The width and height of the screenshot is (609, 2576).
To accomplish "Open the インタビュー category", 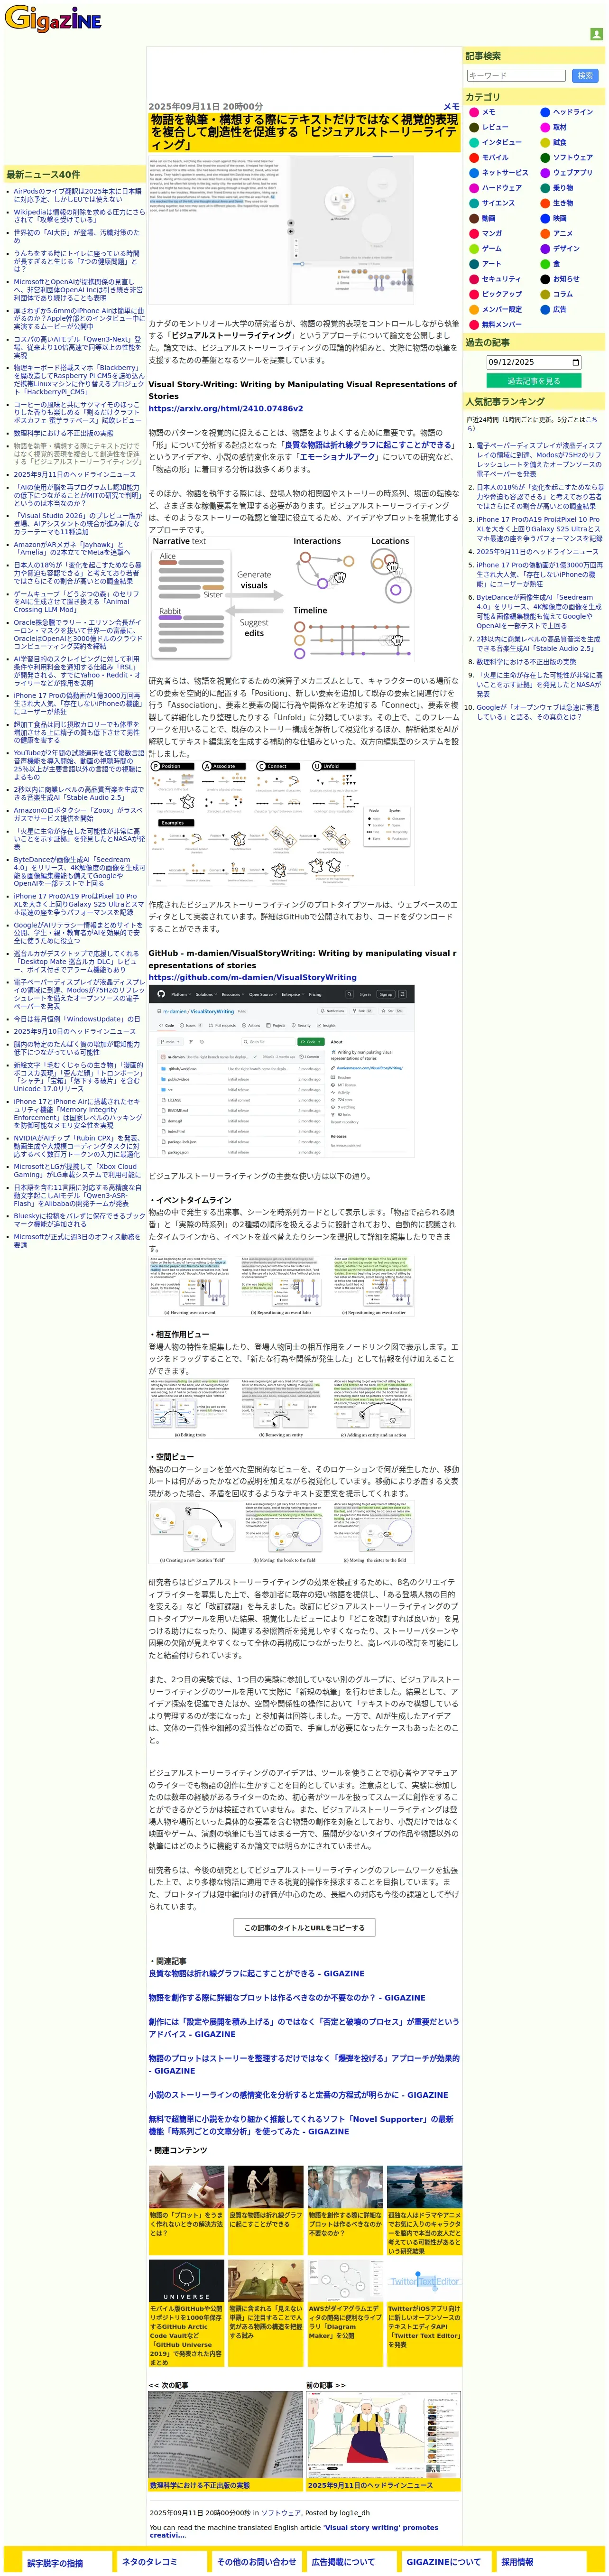I will tap(502, 142).
